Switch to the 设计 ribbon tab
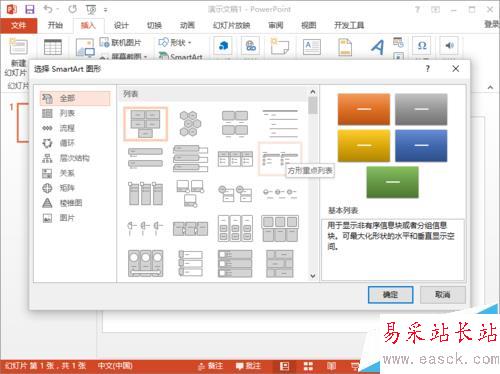 pyautogui.click(x=121, y=25)
